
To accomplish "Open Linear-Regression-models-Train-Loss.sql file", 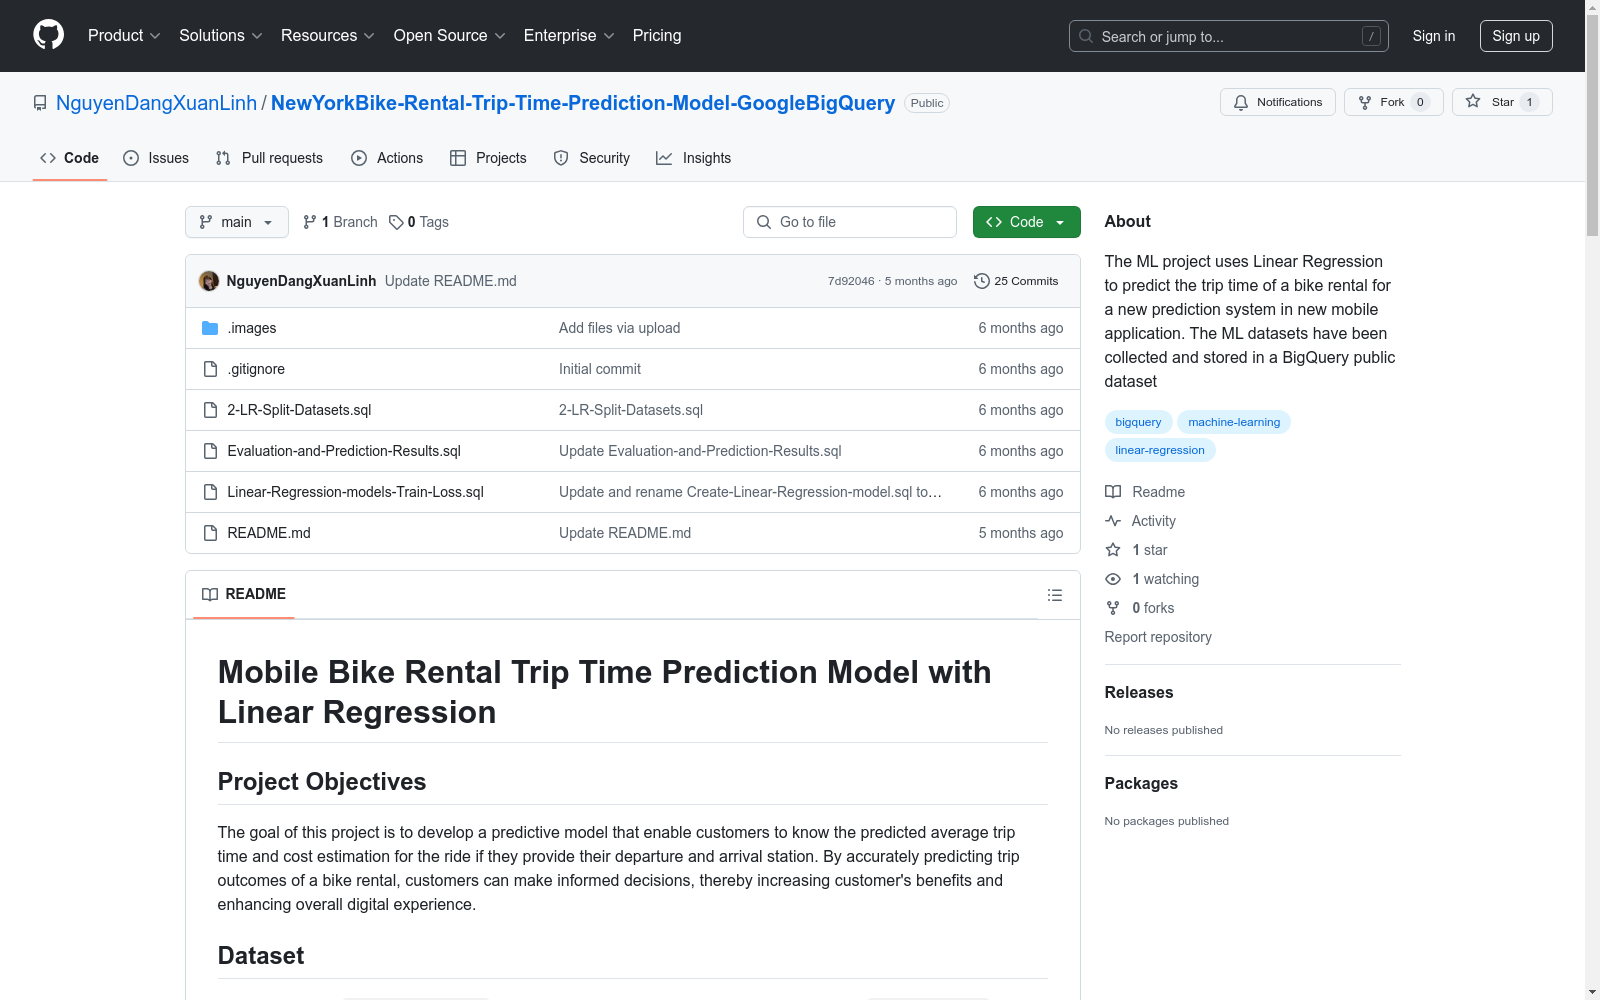I will coord(356,492).
